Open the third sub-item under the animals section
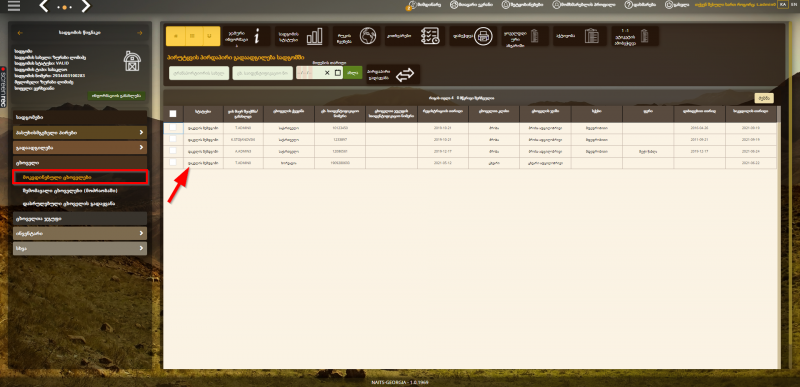The image size is (800, 387). (68, 203)
